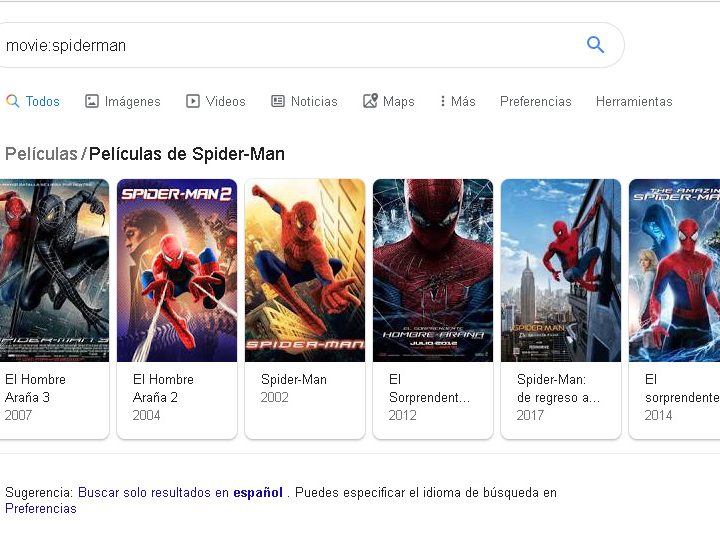Click the Todos magnifier icon
Image resolution: width=720 pixels, height=551 pixels.
tap(13, 101)
